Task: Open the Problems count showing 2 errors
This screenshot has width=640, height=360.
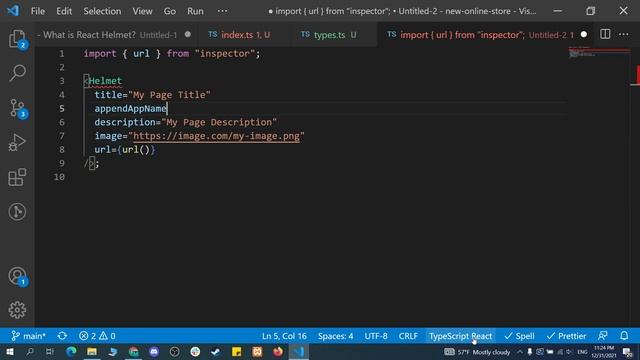Action: coord(97,336)
